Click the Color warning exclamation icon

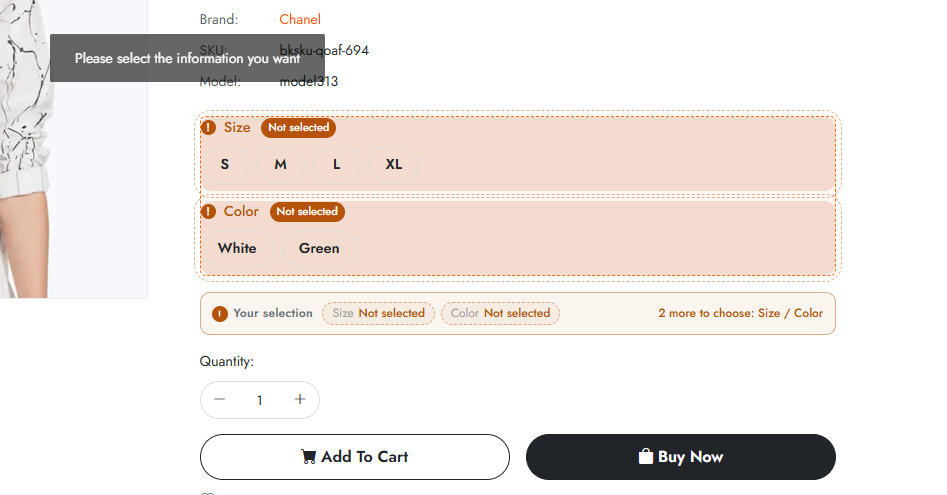click(208, 211)
